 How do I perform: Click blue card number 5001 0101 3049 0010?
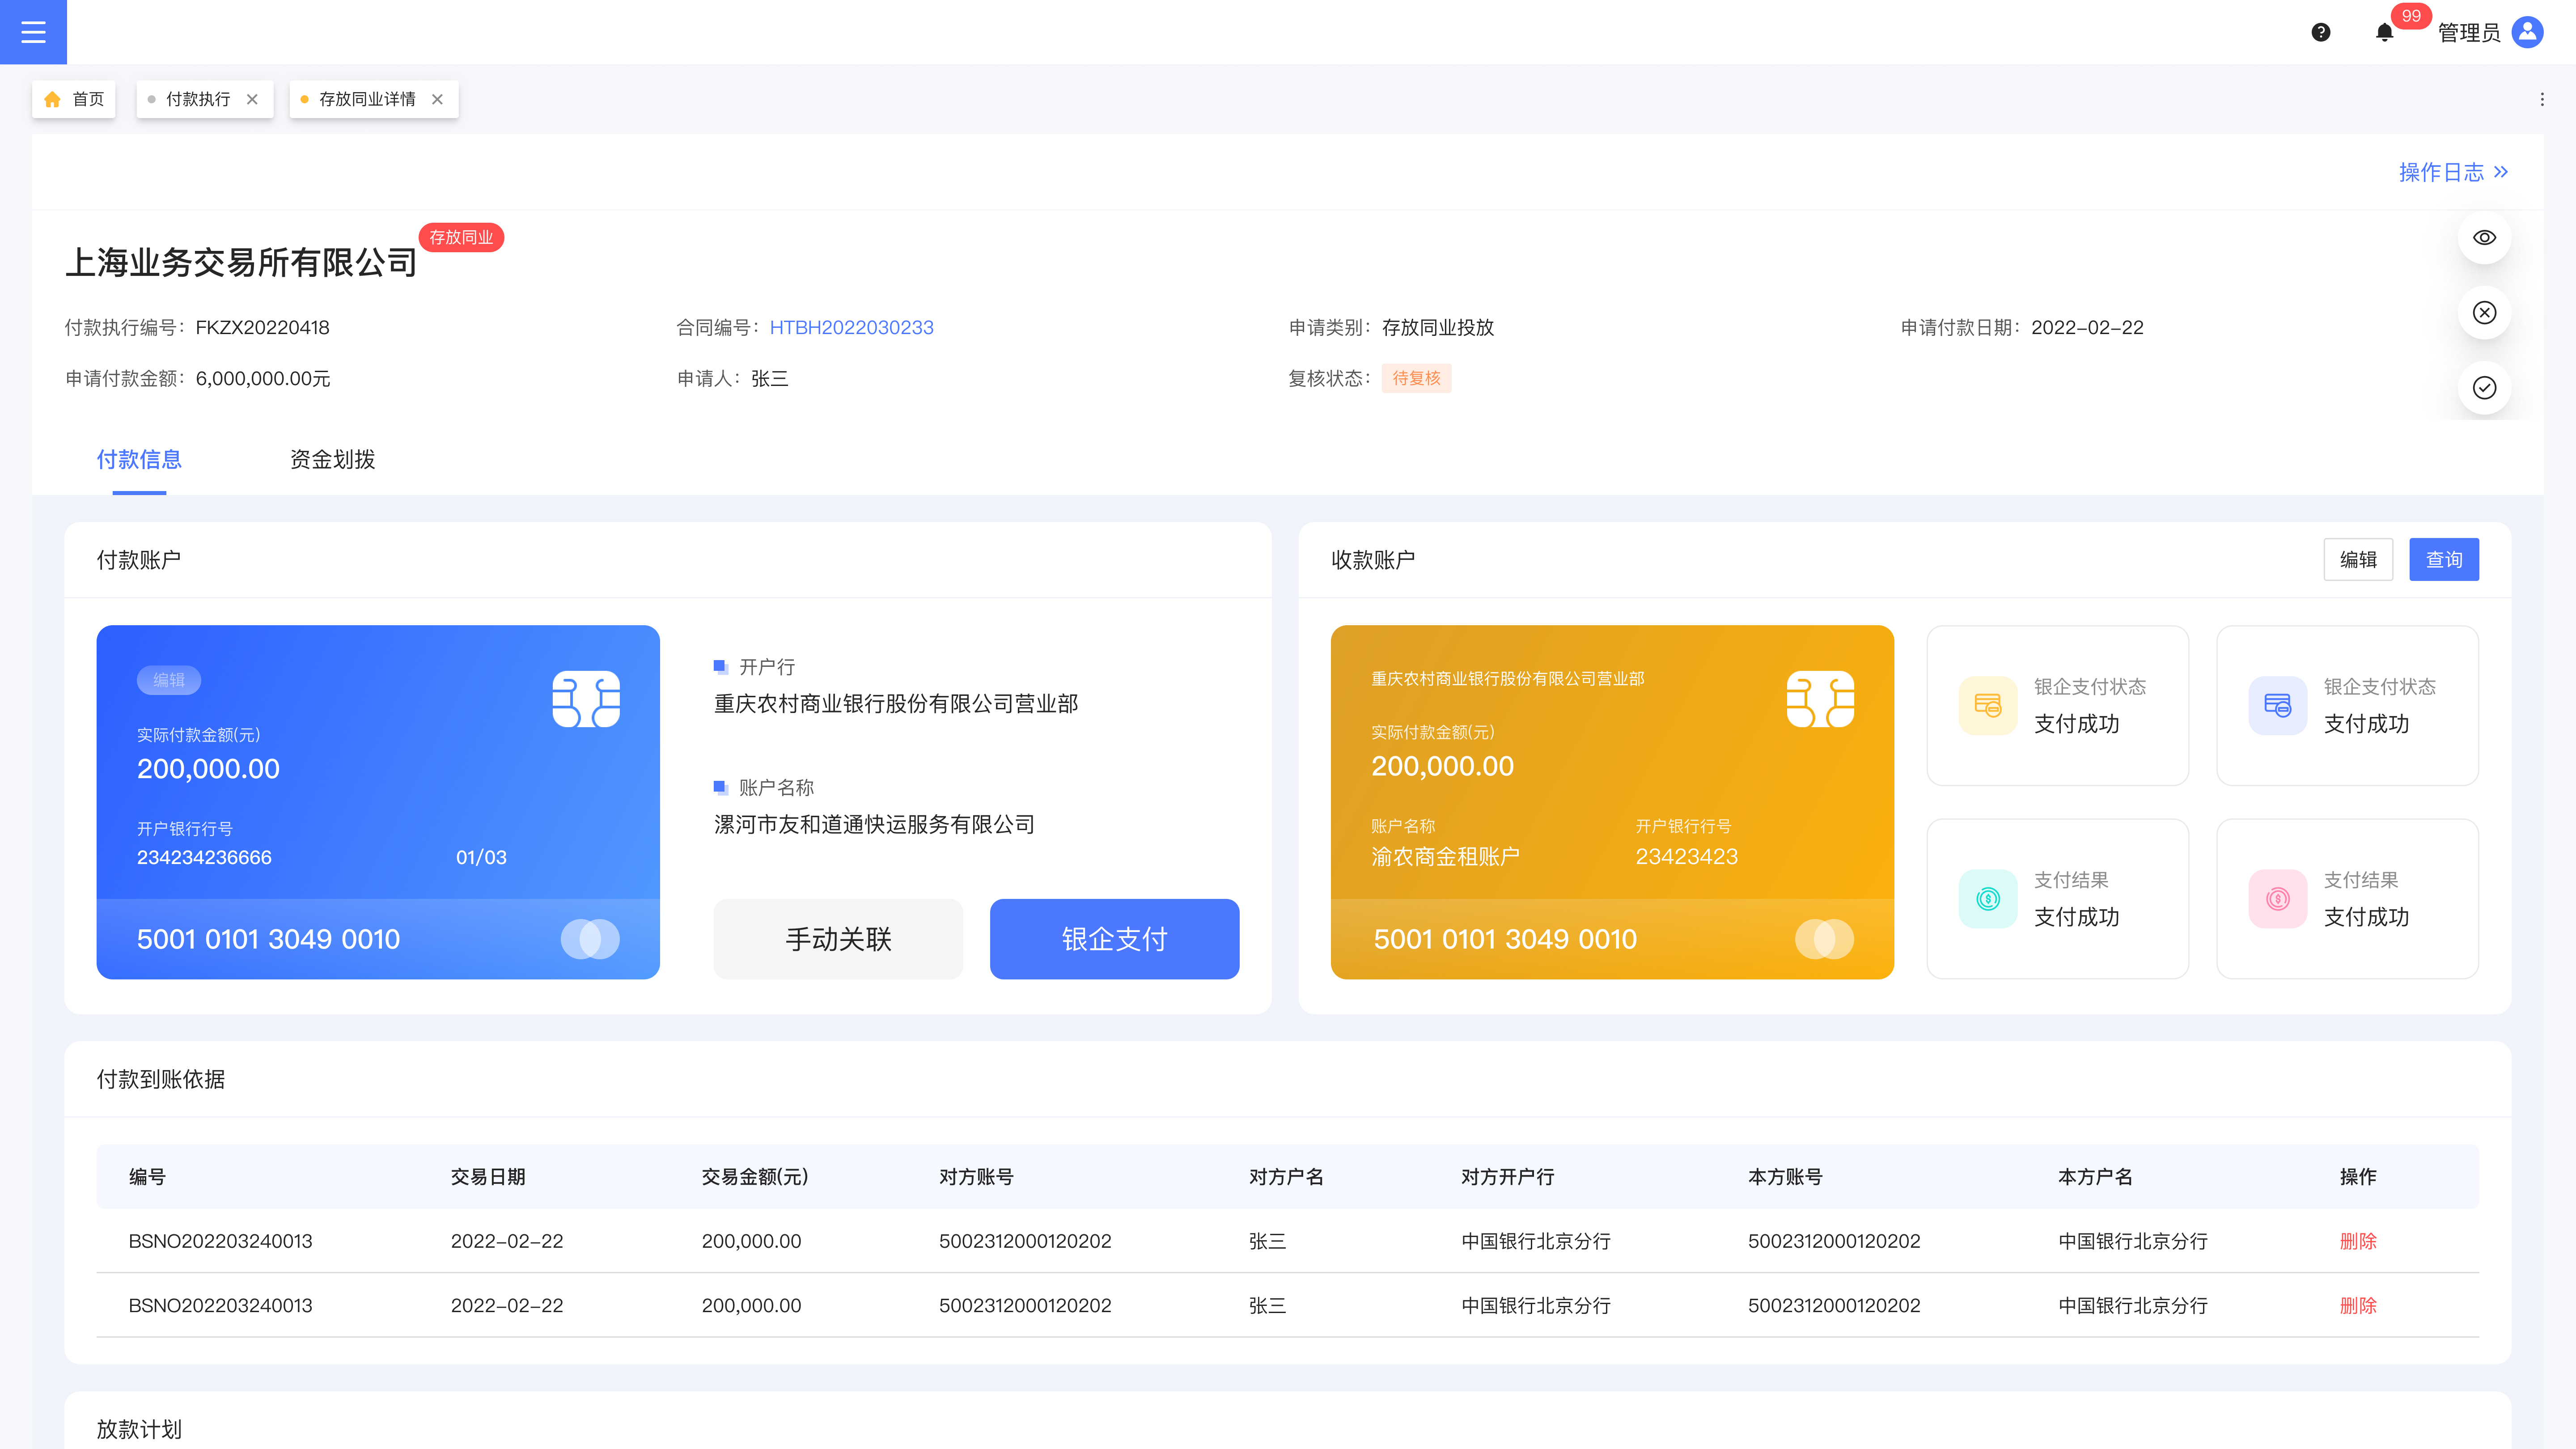268,939
